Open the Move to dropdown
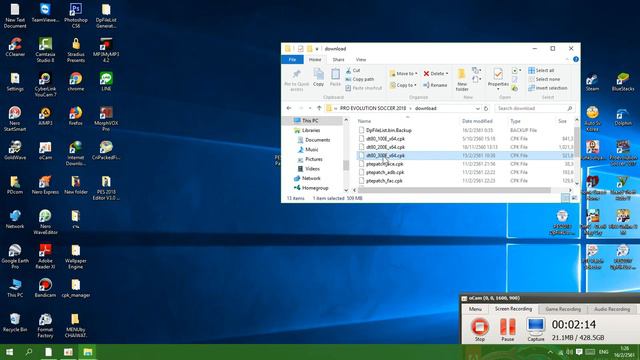This screenshot has height=360, width=640. (x=403, y=73)
